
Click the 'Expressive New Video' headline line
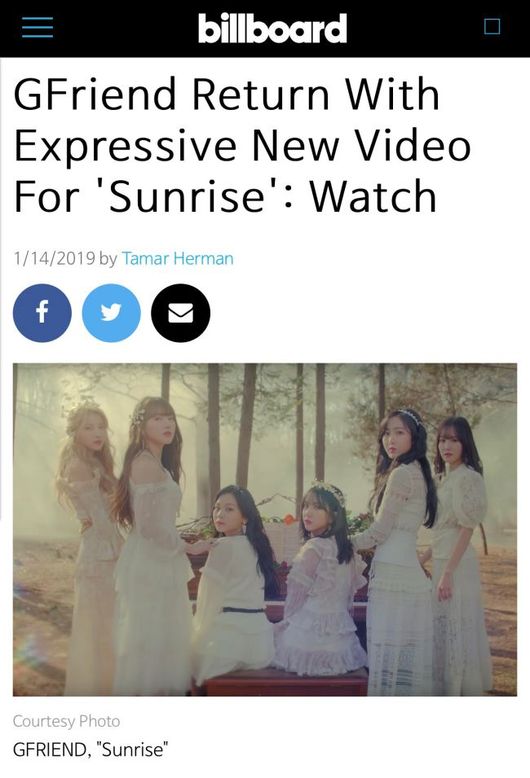(x=242, y=146)
